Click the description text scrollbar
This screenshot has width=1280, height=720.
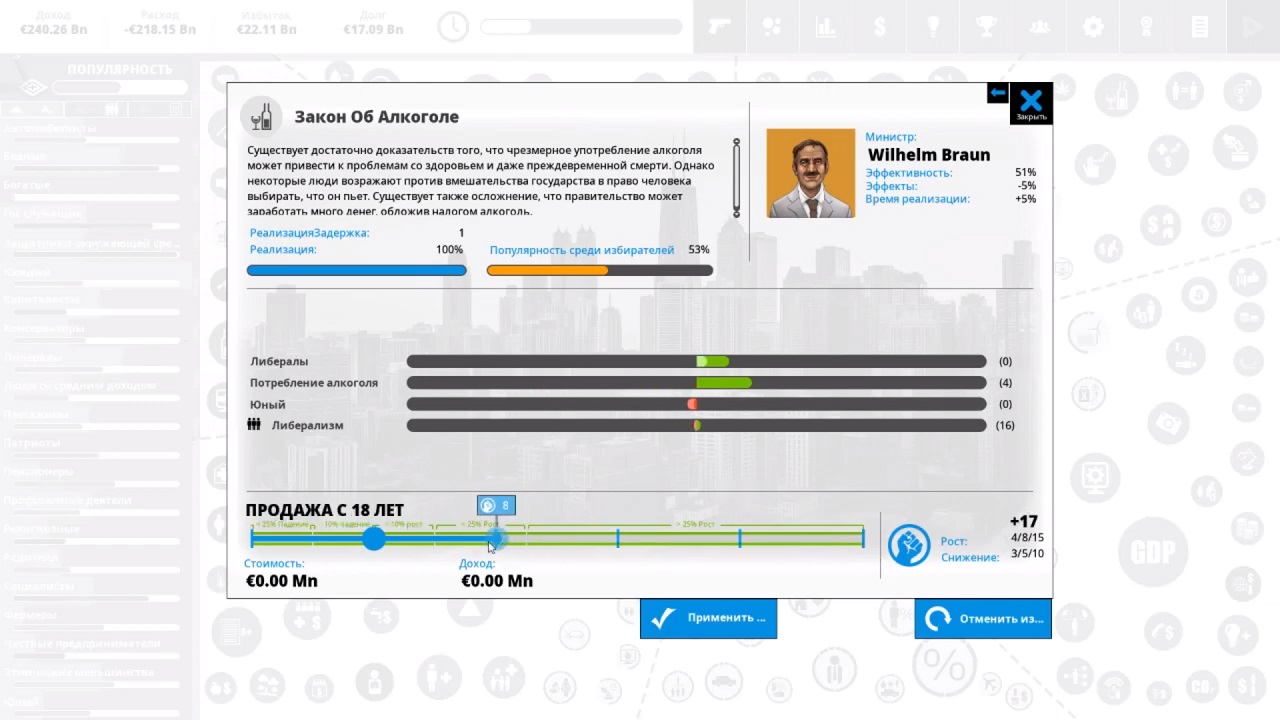pos(736,178)
